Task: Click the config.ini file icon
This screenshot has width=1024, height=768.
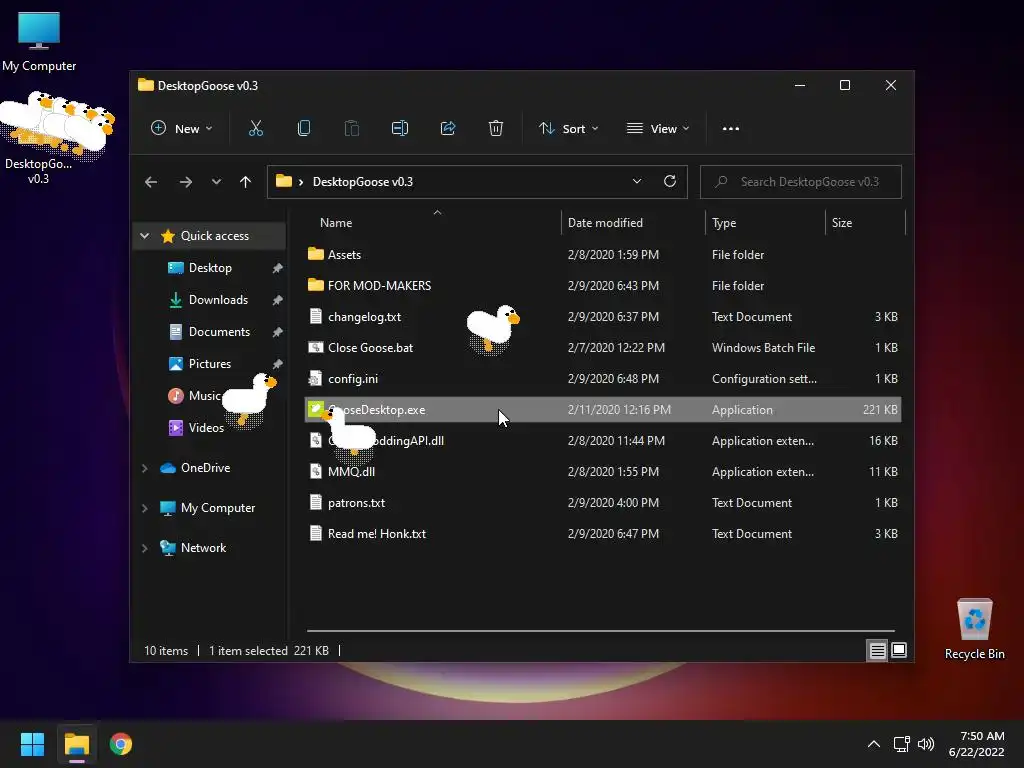Action: pyautogui.click(x=315, y=379)
